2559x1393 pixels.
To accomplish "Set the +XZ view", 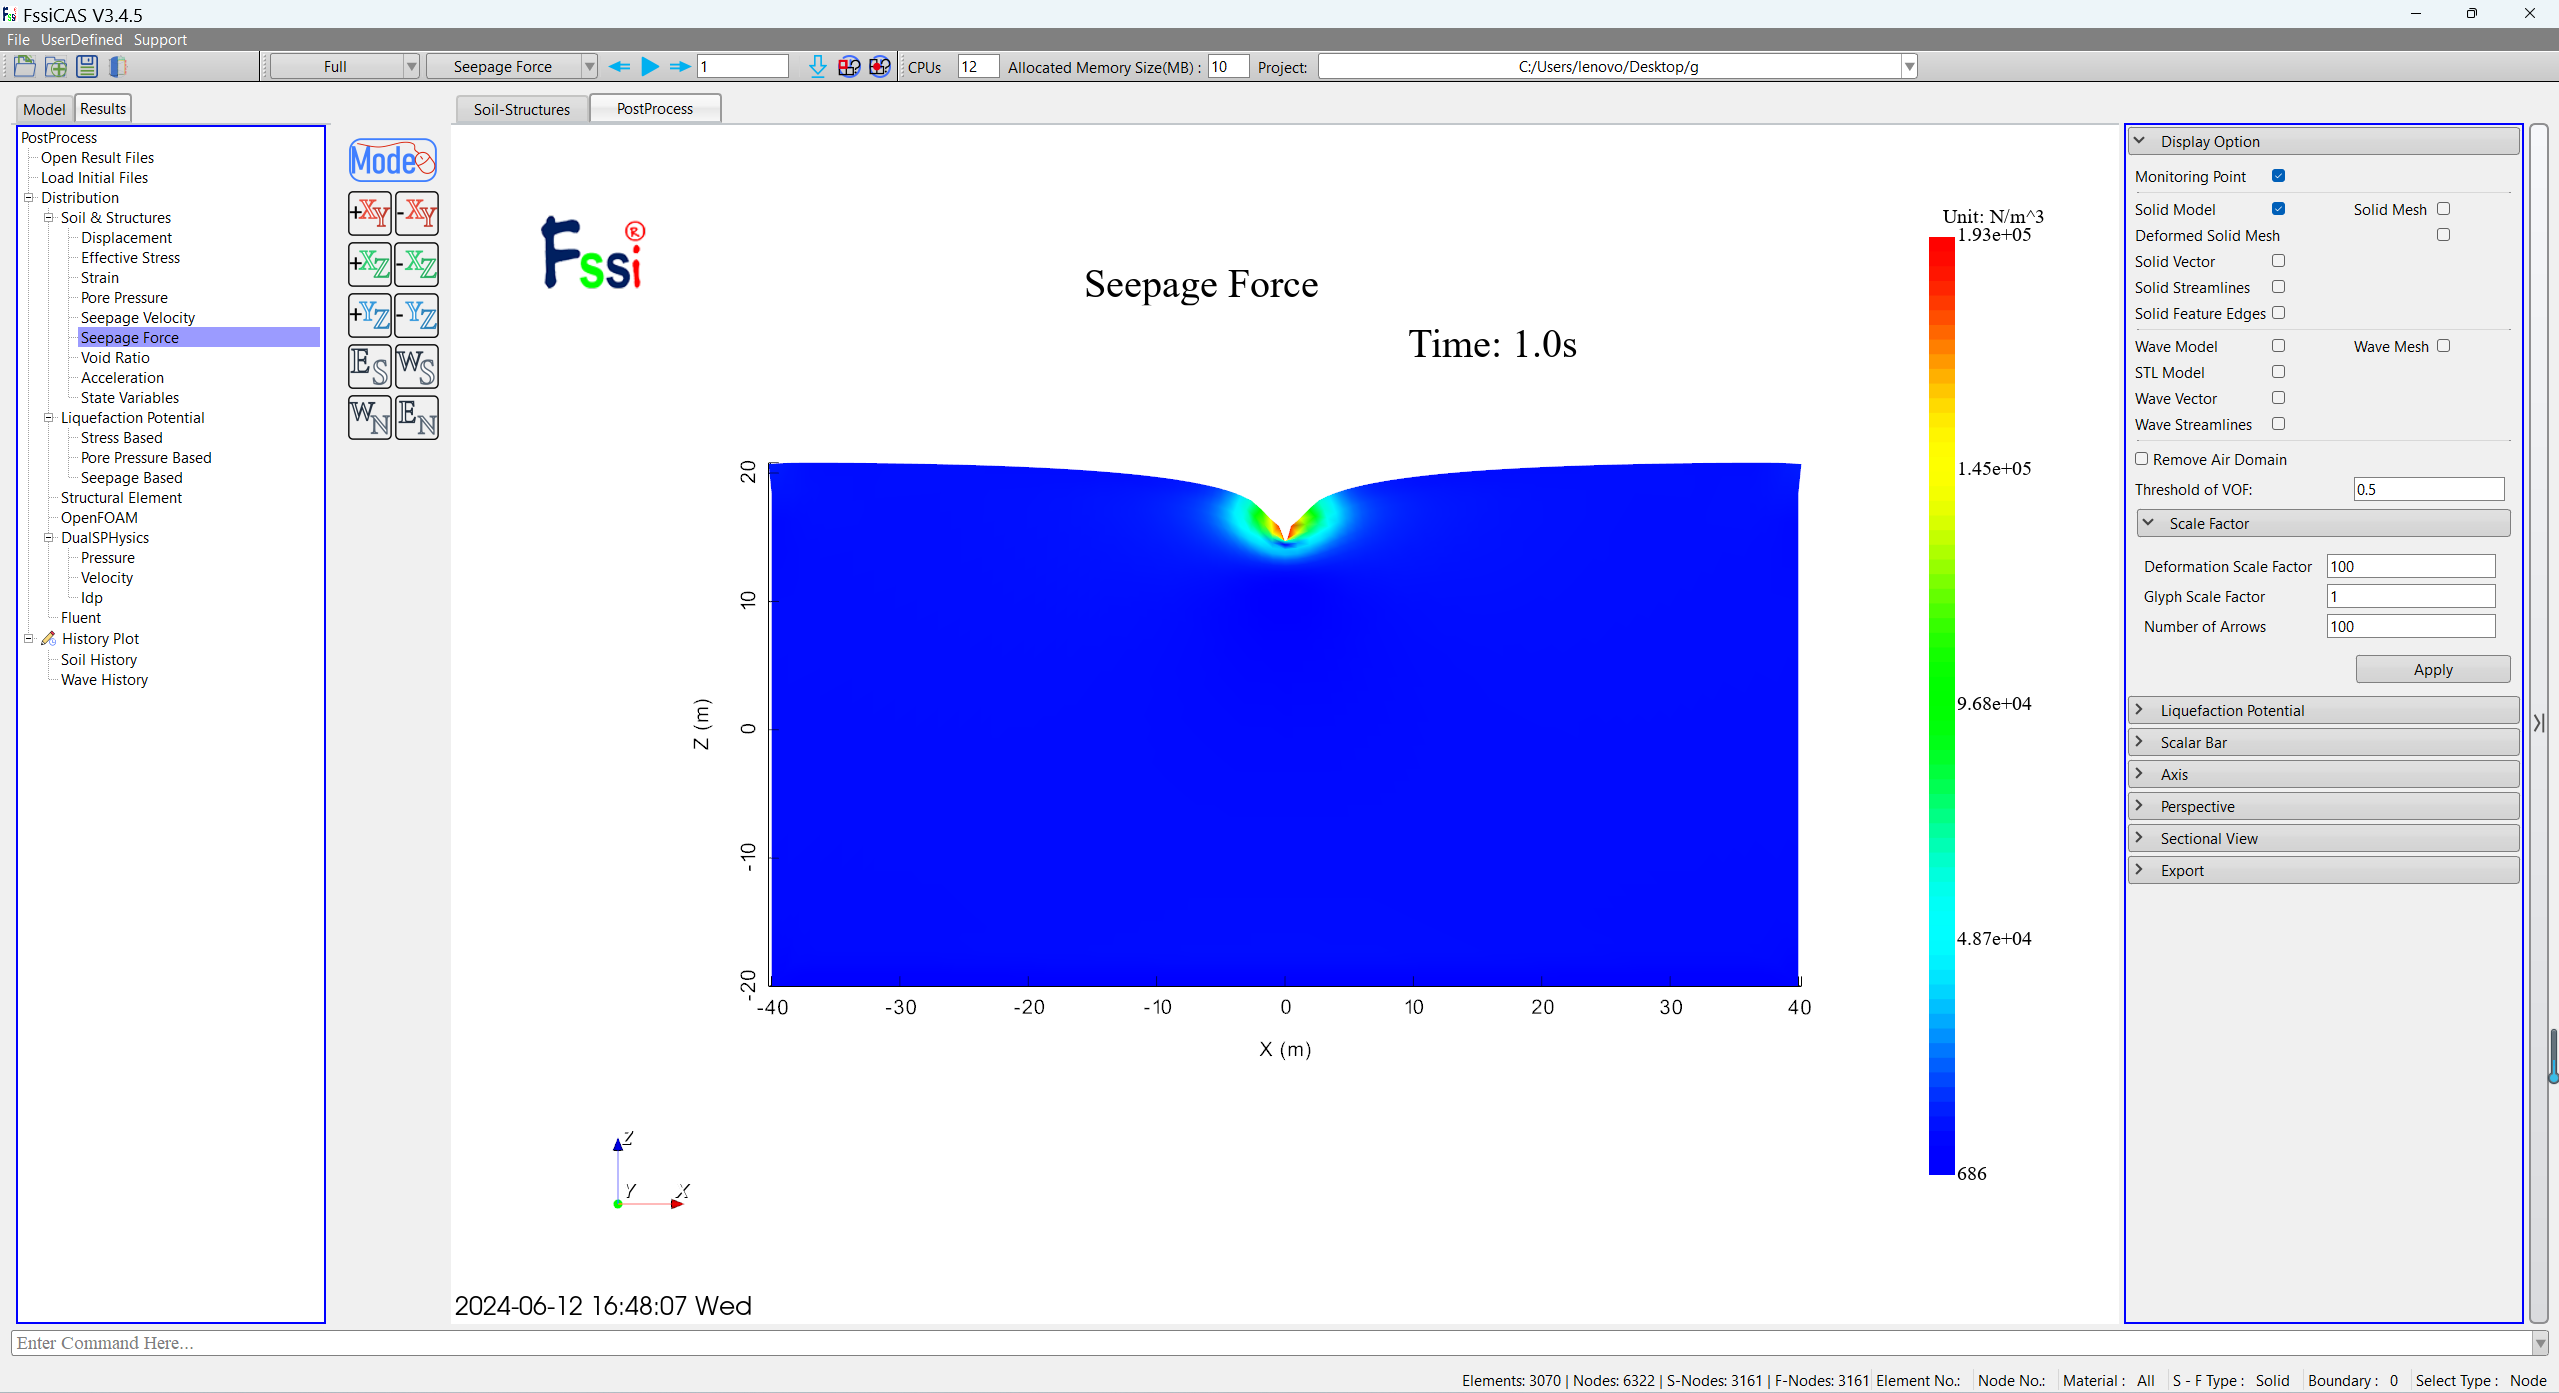I will tap(370, 264).
